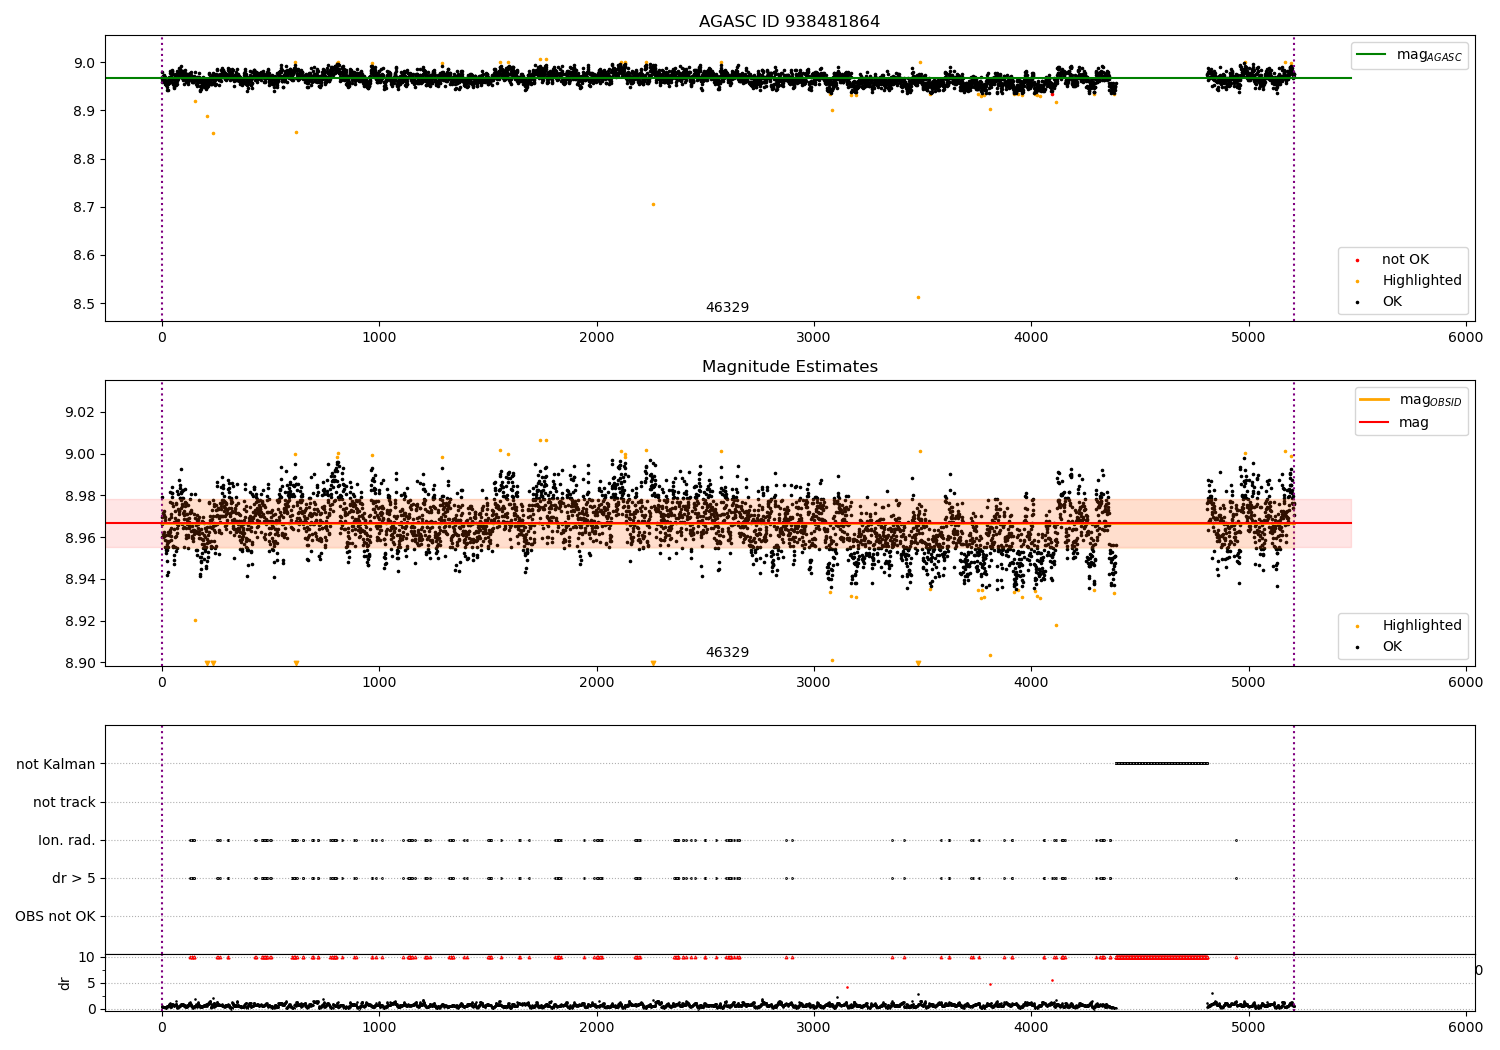
Task: Click the '5' y-tick of the dr plot
Action: pyautogui.click(x=92, y=984)
